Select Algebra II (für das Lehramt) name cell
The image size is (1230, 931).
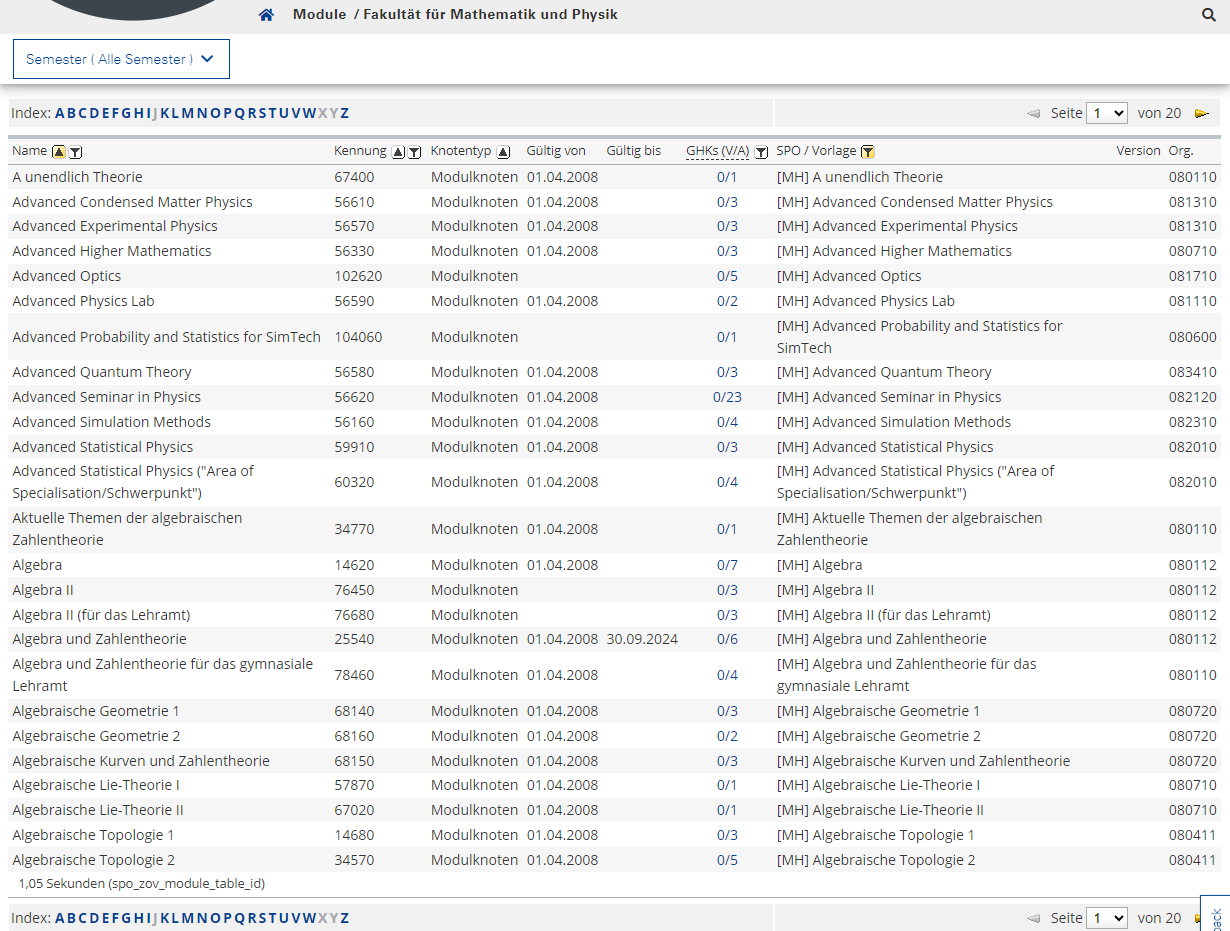coord(101,615)
